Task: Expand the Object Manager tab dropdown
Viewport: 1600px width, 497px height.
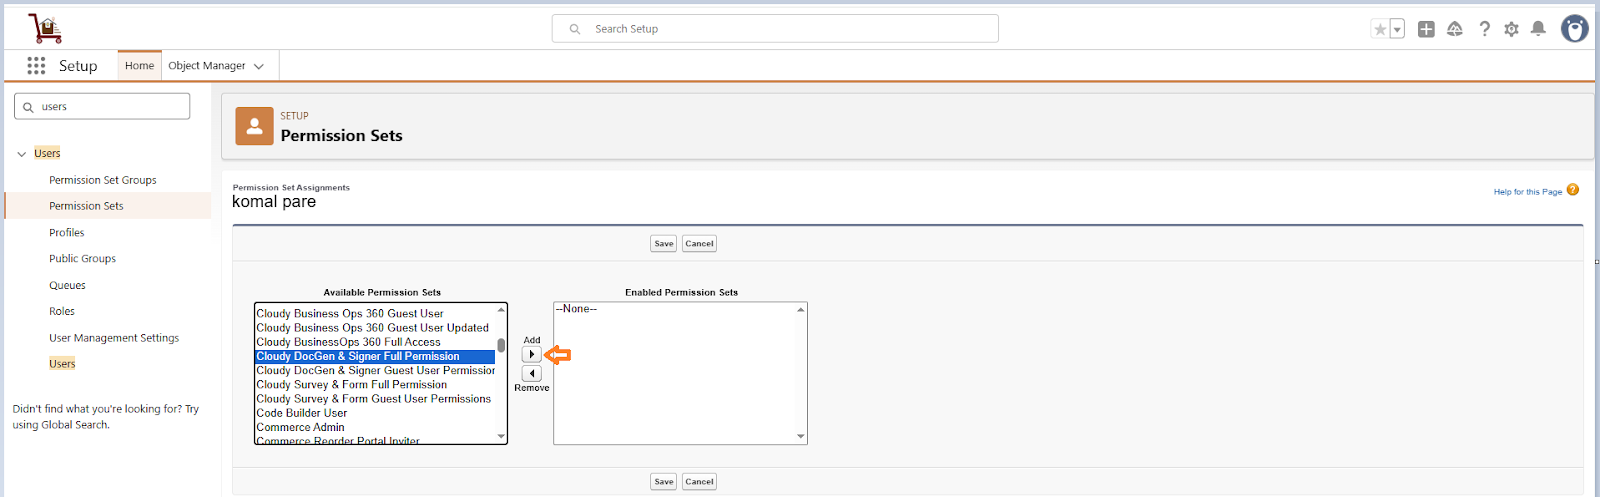Action: [x=259, y=66]
